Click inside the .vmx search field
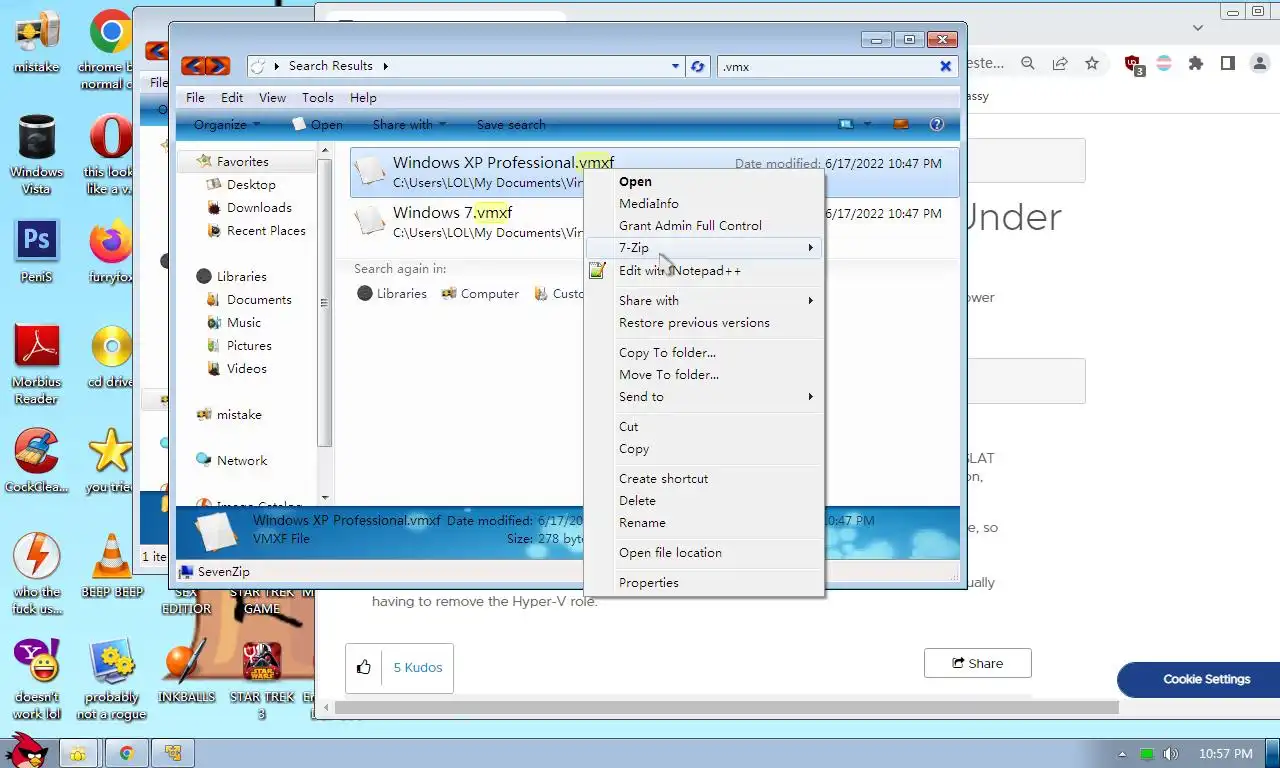Screen dimensions: 1280x768 [827, 66]
